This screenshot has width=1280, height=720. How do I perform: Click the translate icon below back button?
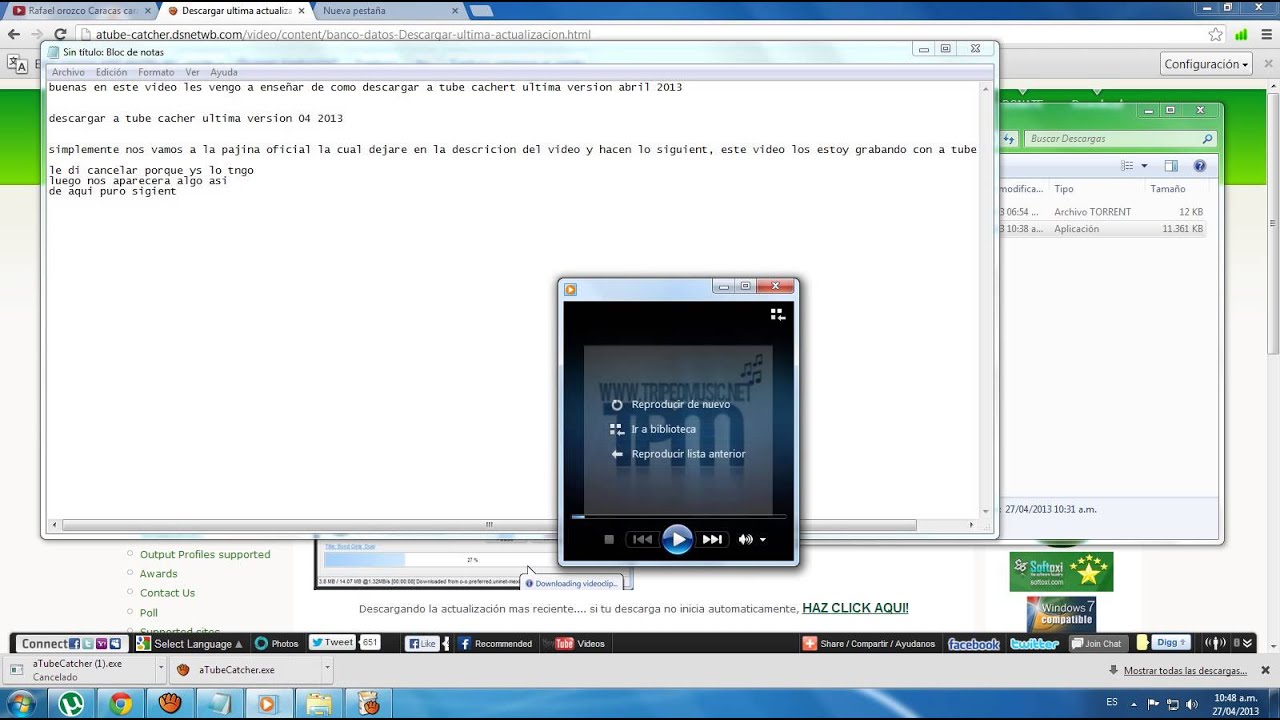point(17,64)
